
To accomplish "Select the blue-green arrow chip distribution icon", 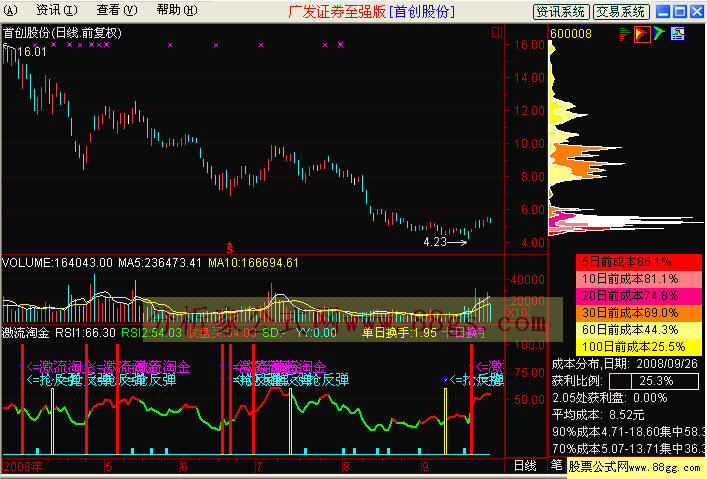I will [x=659, y=33].
